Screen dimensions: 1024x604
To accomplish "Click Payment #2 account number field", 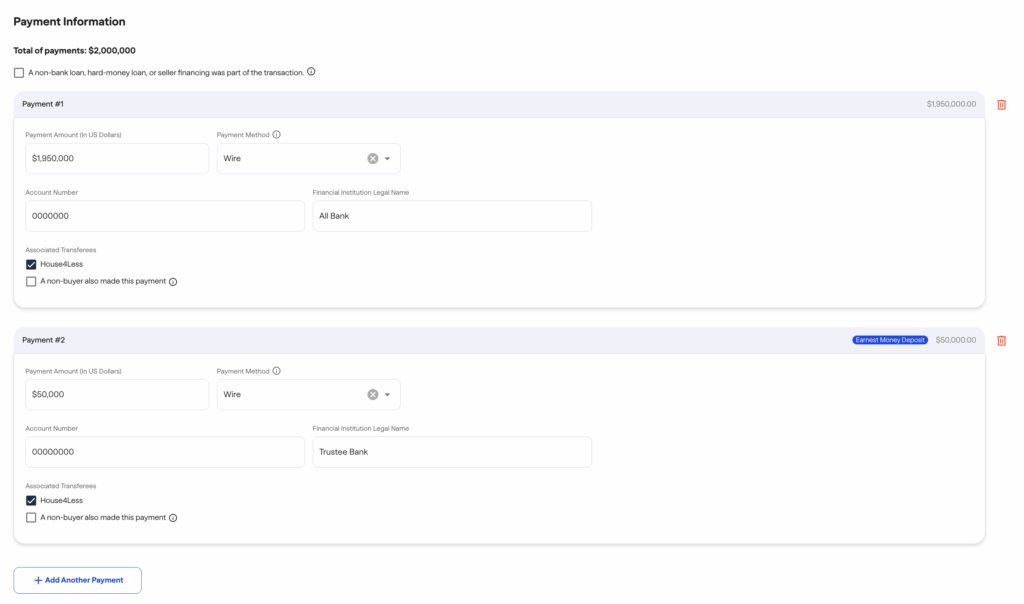I will click(x=165, y=452).
